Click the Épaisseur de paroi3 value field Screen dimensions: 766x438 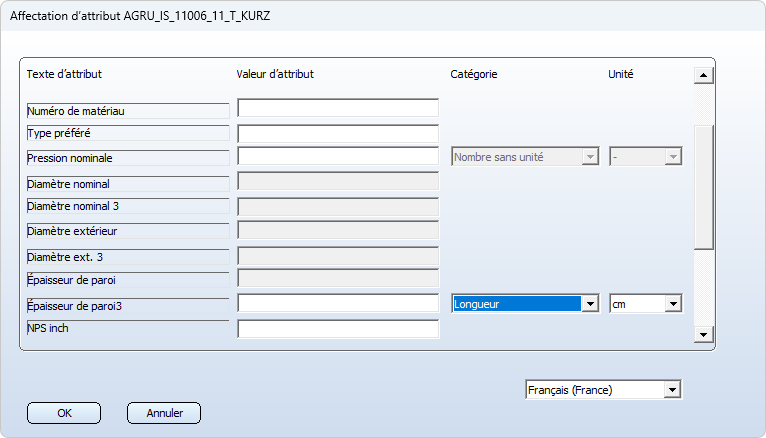click(338, 303)
